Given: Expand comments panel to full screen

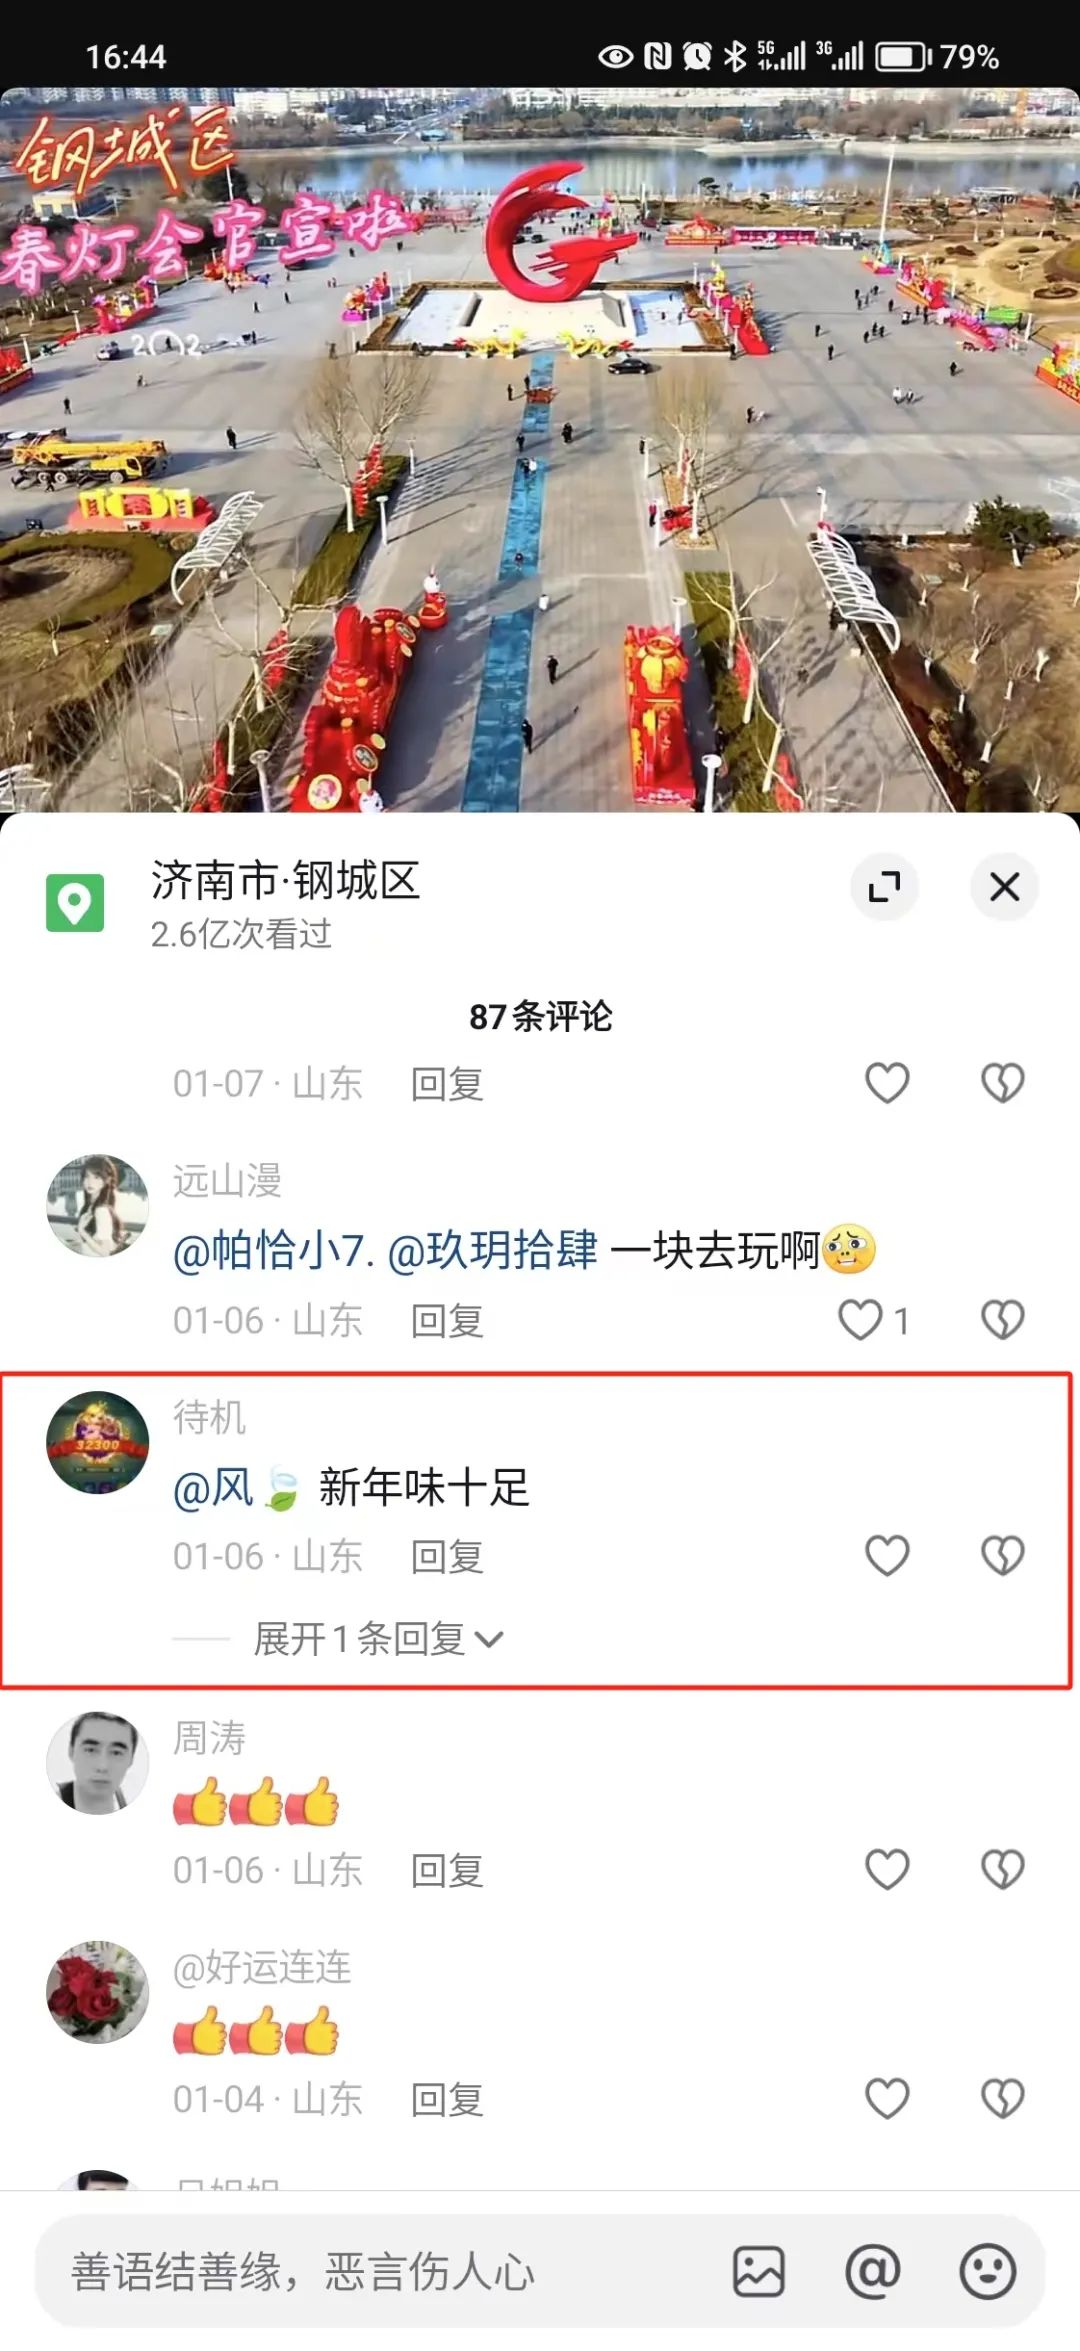Looking at the screenshot, I should pyautogui.click(x=884, y=886).
